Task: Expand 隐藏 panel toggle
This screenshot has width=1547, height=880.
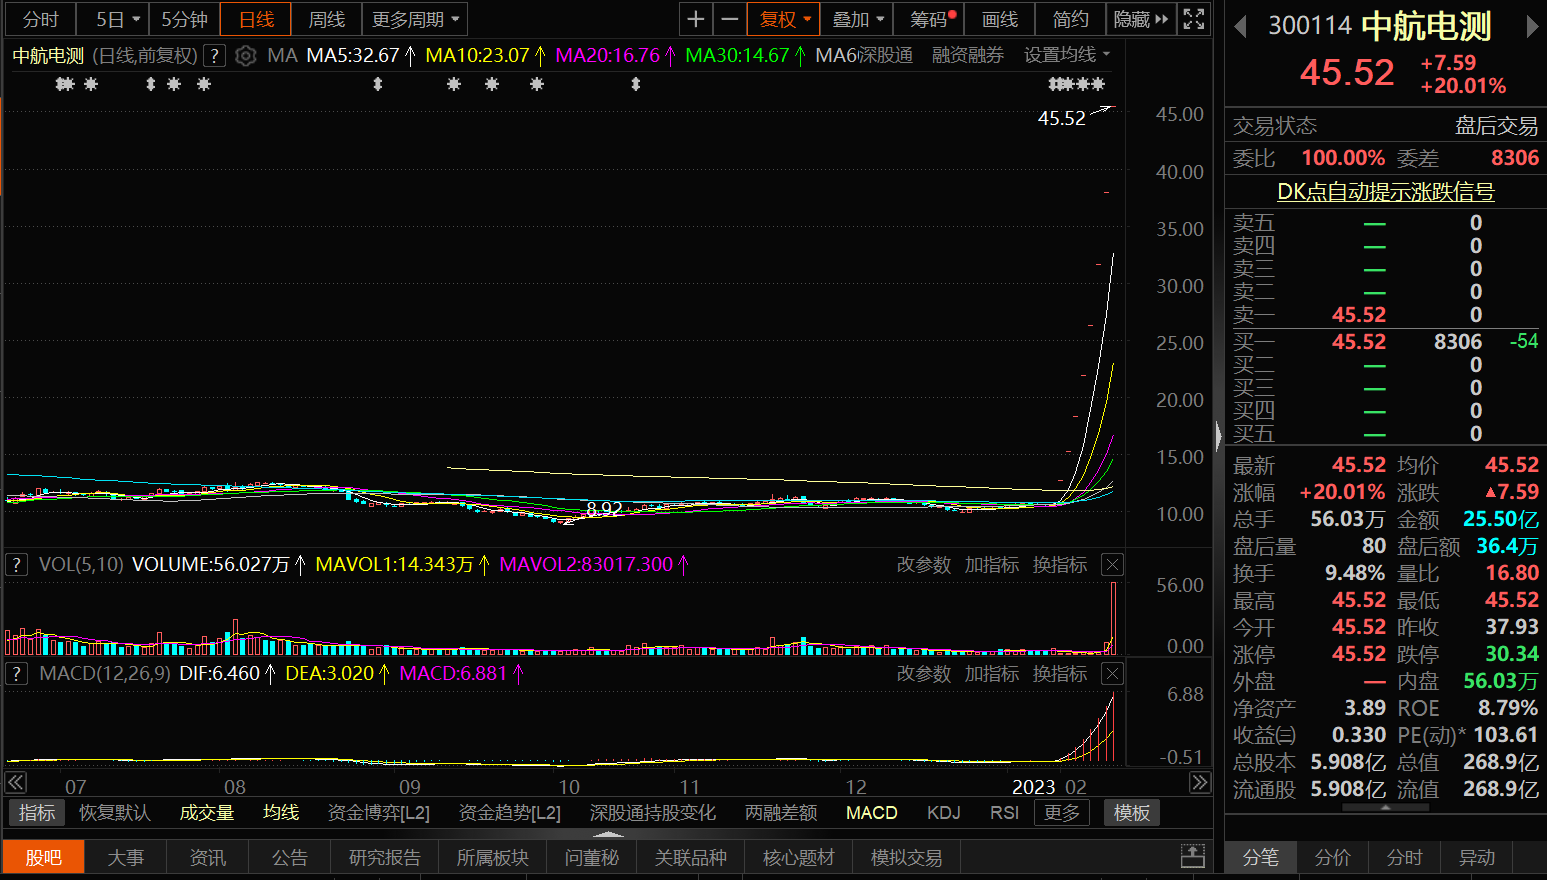Action: click(x=1140, y=19)
